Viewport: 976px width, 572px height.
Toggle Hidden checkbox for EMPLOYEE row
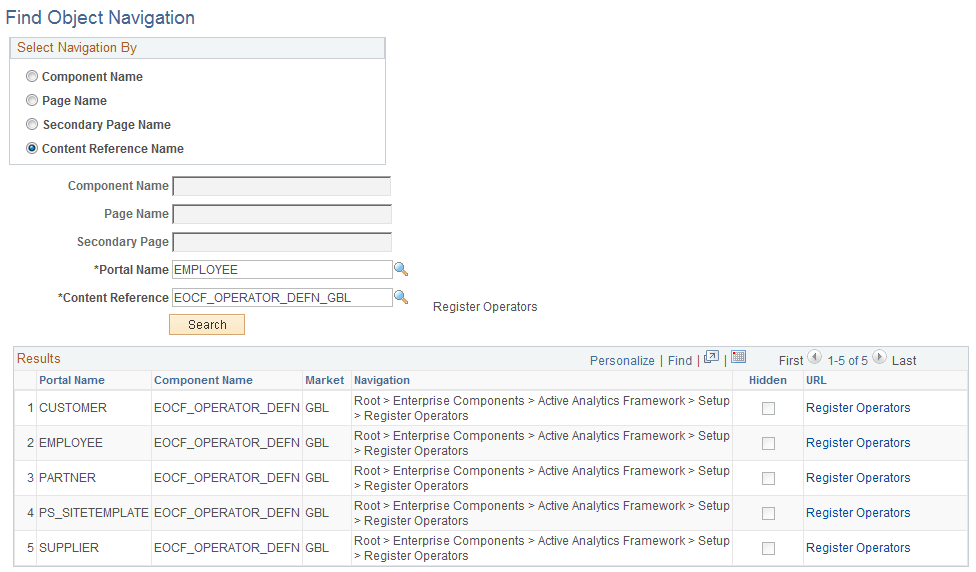tap(769, 443)
